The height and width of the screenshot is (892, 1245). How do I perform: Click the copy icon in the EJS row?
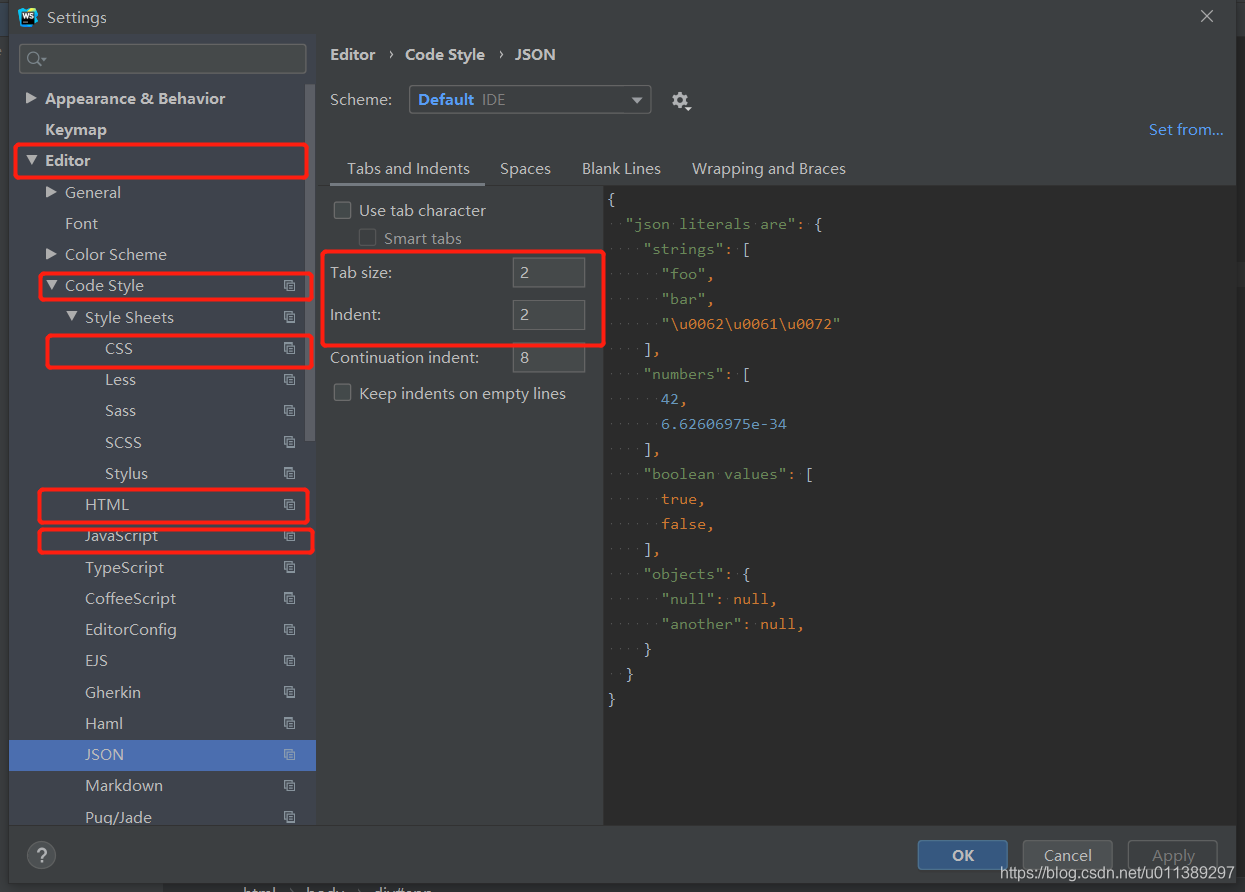click(289, 661)
